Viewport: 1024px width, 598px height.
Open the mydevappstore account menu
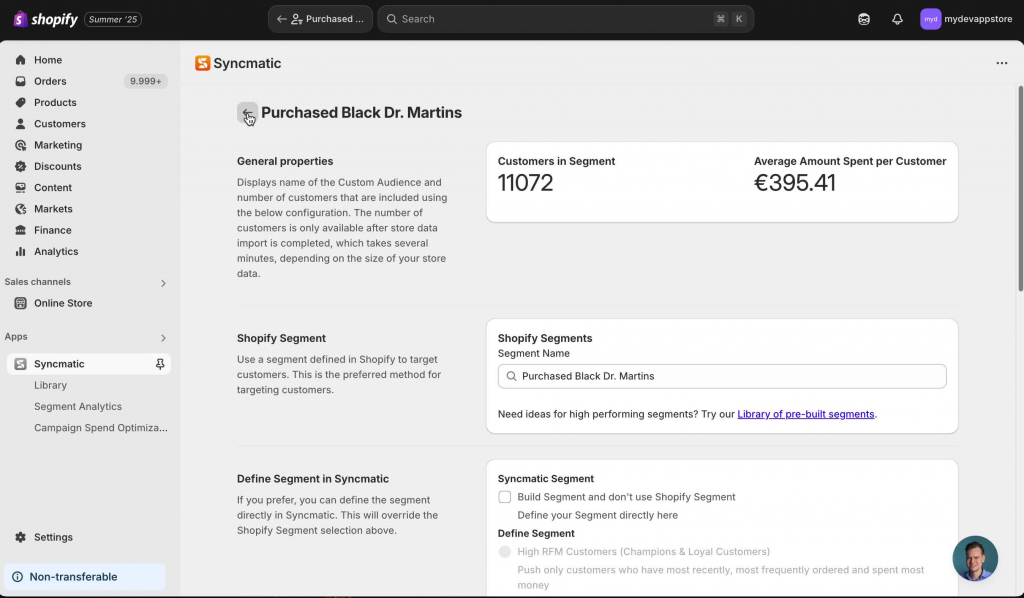tap(966, 19)
